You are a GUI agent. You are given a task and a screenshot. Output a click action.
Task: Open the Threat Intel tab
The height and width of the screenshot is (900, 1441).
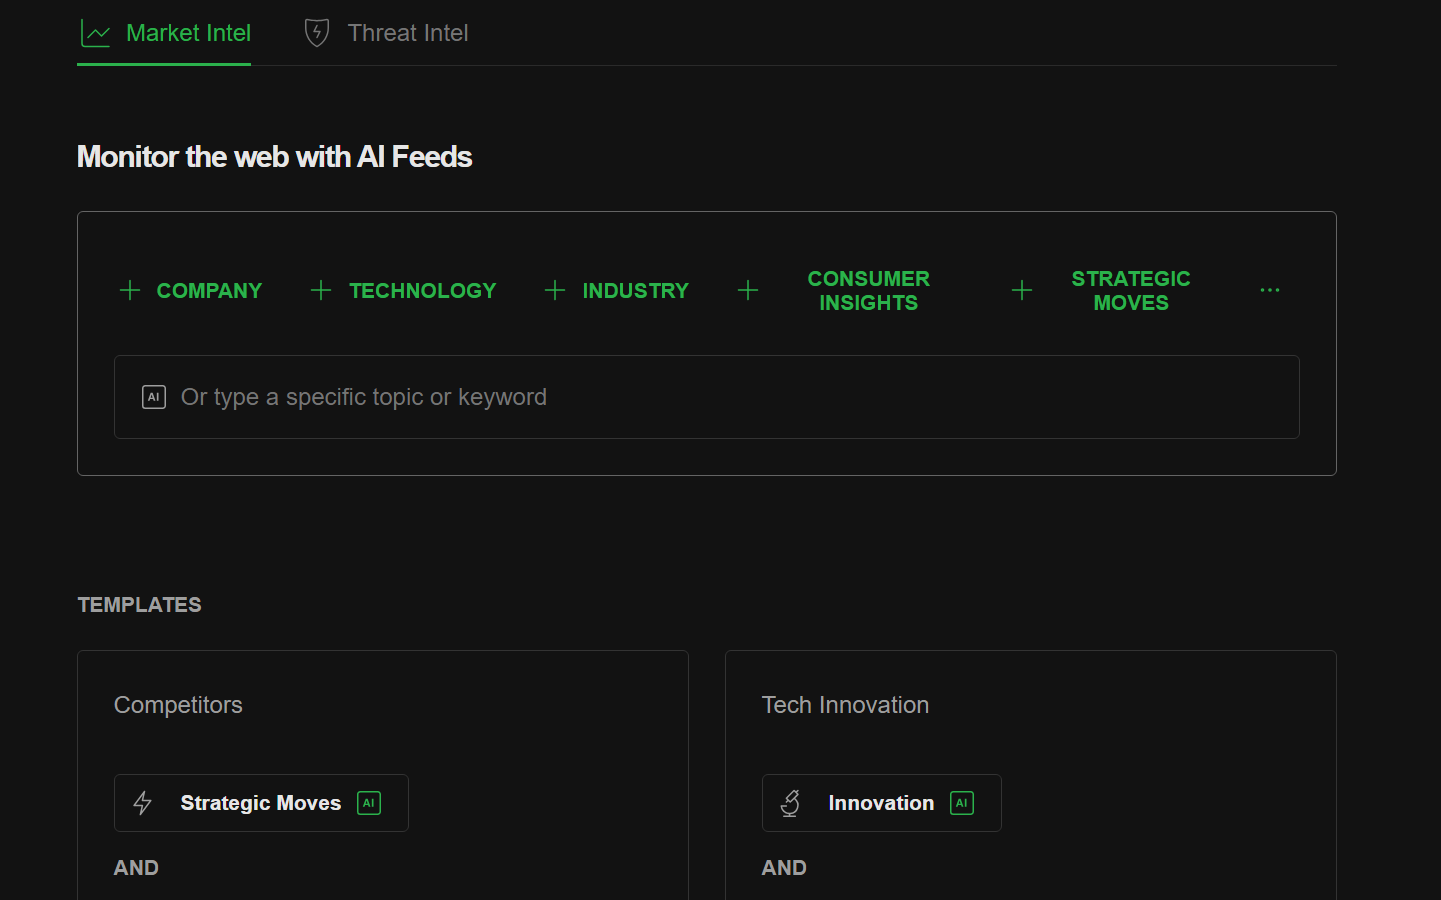(386, 33)
